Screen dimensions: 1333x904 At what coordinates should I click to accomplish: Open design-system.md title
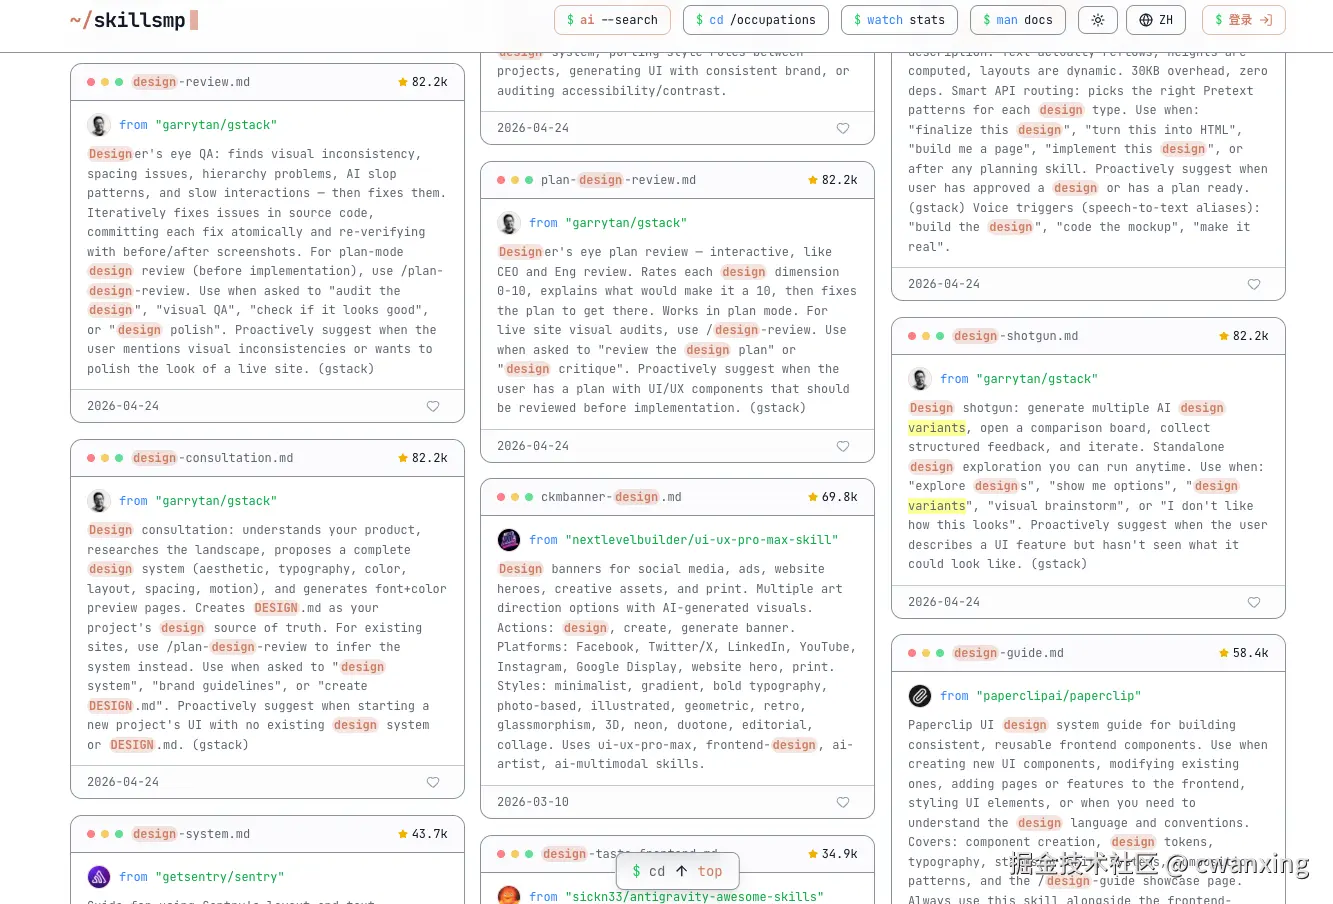[x=191, y=834]
